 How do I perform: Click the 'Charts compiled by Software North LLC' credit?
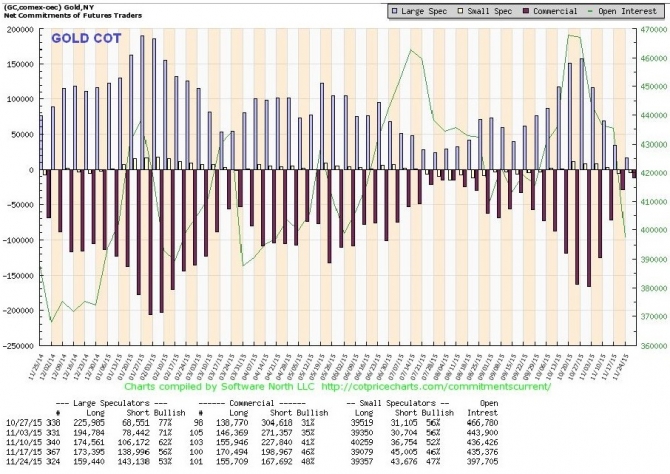pos(219,386)
